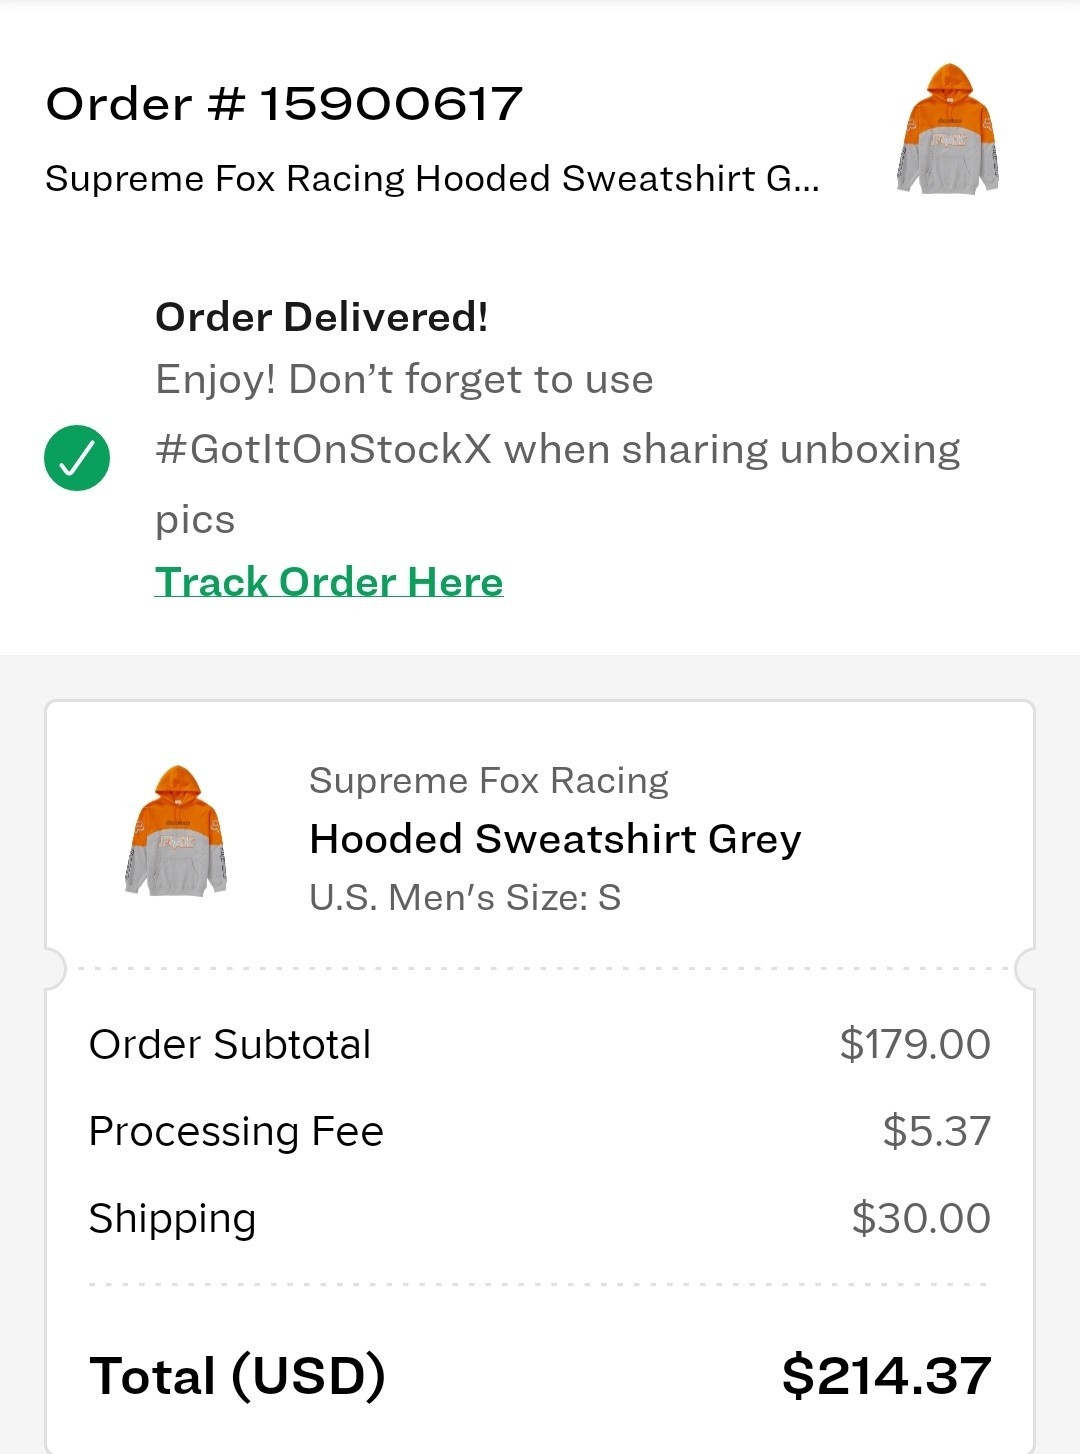
Task: Click the Total (USD) label
Action: (237, 1375)
